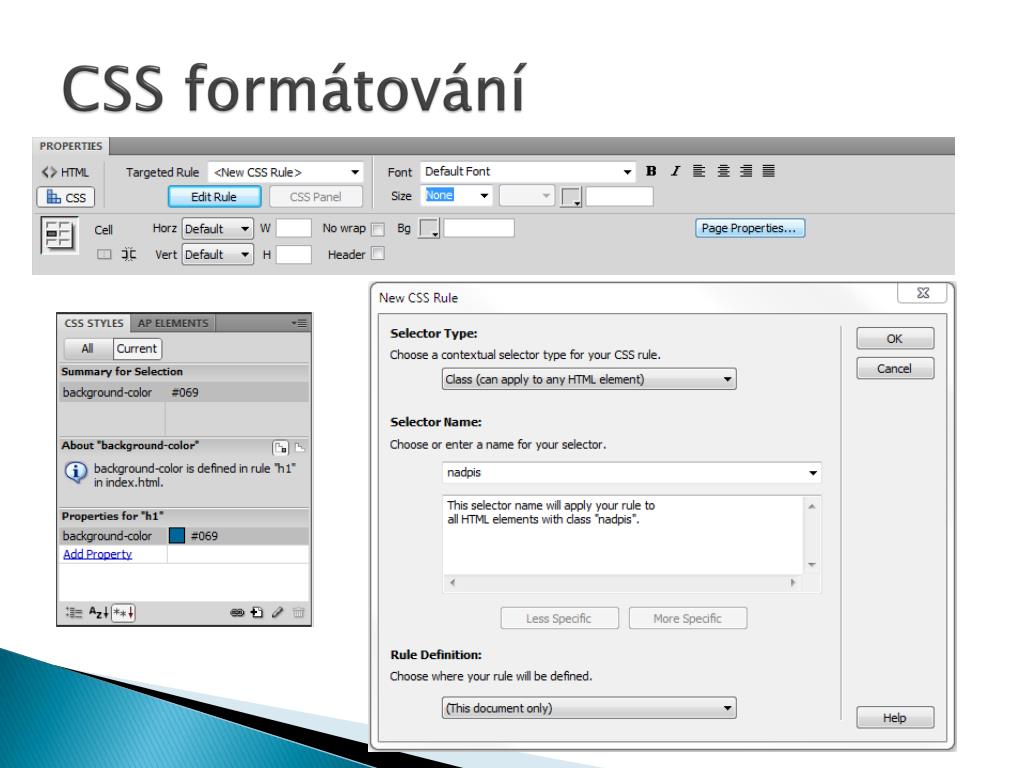This screenshot has width=1024, height=768.
Task: Click New CSS Rule icon
Action: click(x=257, y=613)
